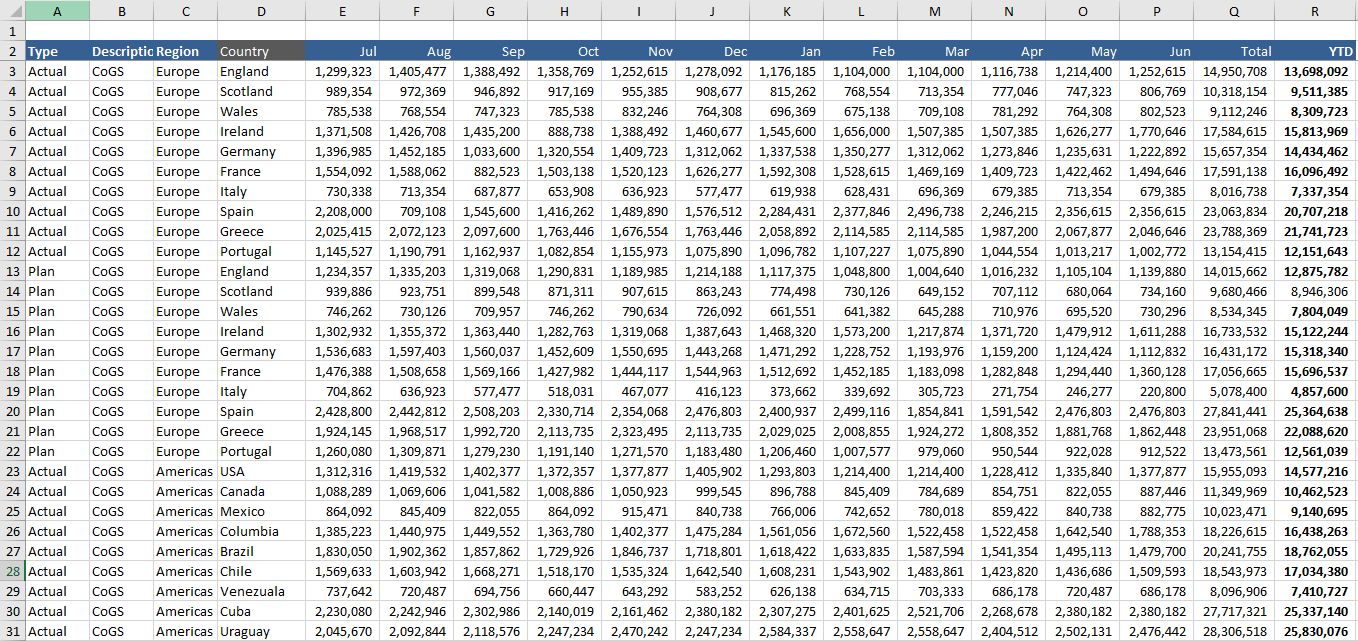
Task: Click the select-all corner of the sheet
Action: tap(12, 10)
